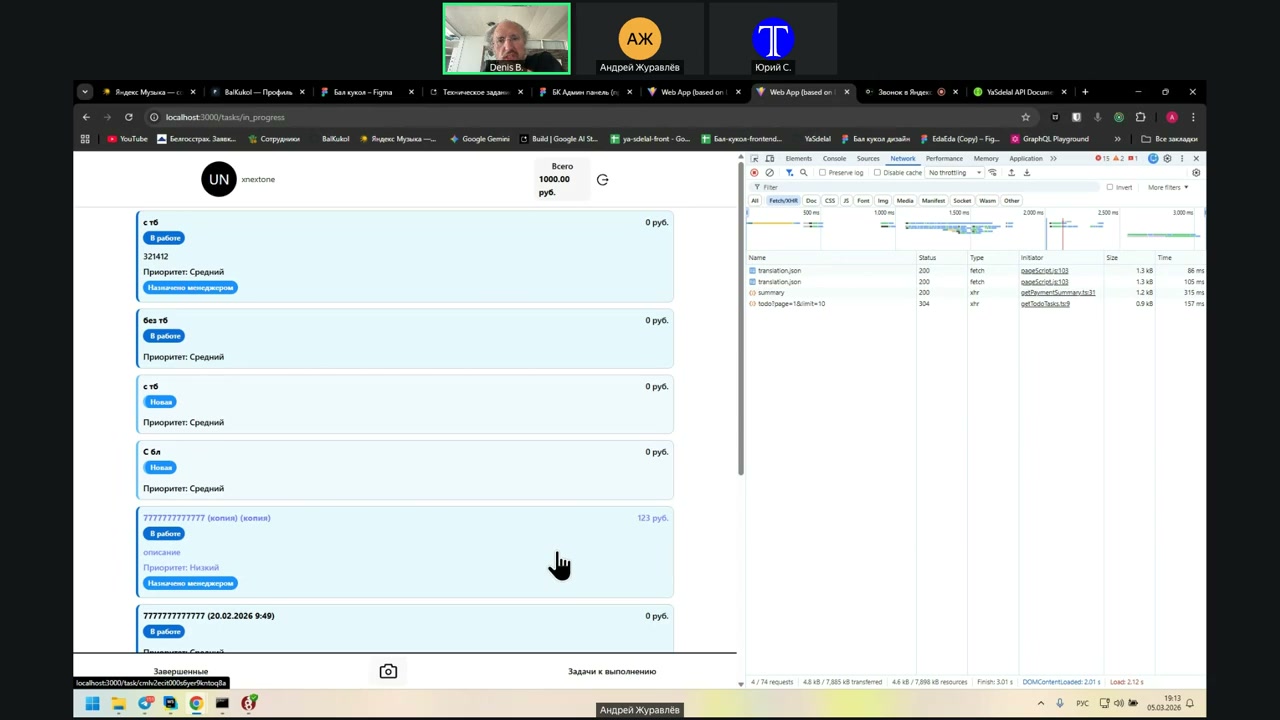Tick the Disable cache checkbox
The height and width of the screenshot is (720, 1280).
pyautogui.click(x=878, y=173)
